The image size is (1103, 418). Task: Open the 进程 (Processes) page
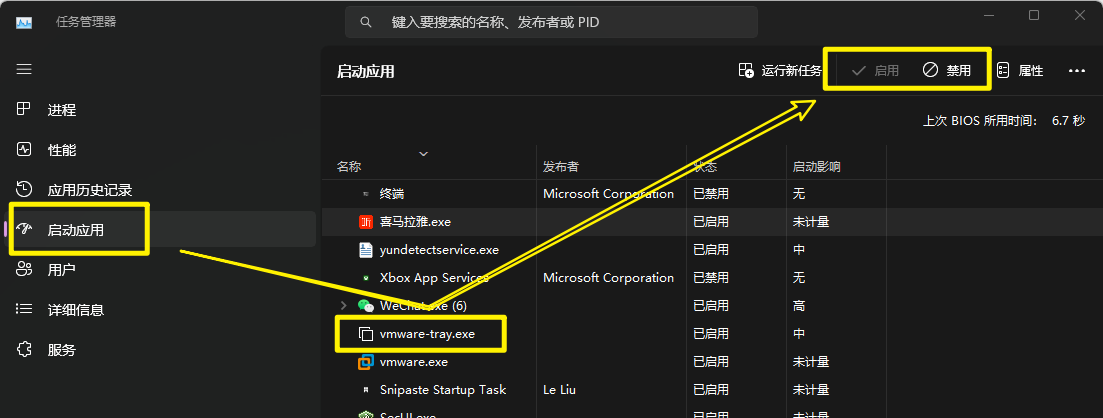pyautogui.click(x=61, y=110)
